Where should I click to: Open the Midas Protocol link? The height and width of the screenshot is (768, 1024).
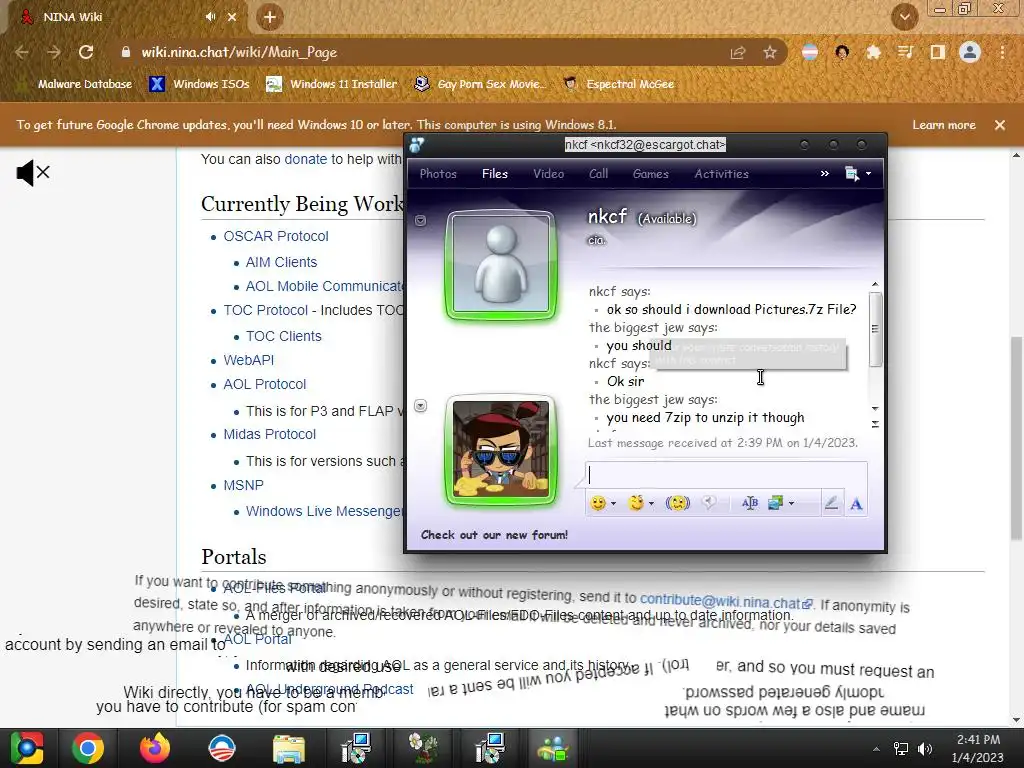[x=270, y=434]
